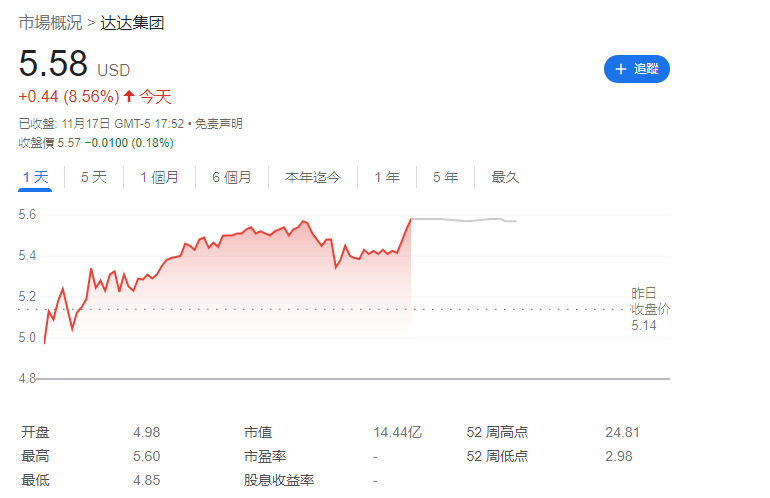This screenshot has width=770, height=498.
Task: Click the 达达集团 breadcrumb title
Action: (132, 23)
